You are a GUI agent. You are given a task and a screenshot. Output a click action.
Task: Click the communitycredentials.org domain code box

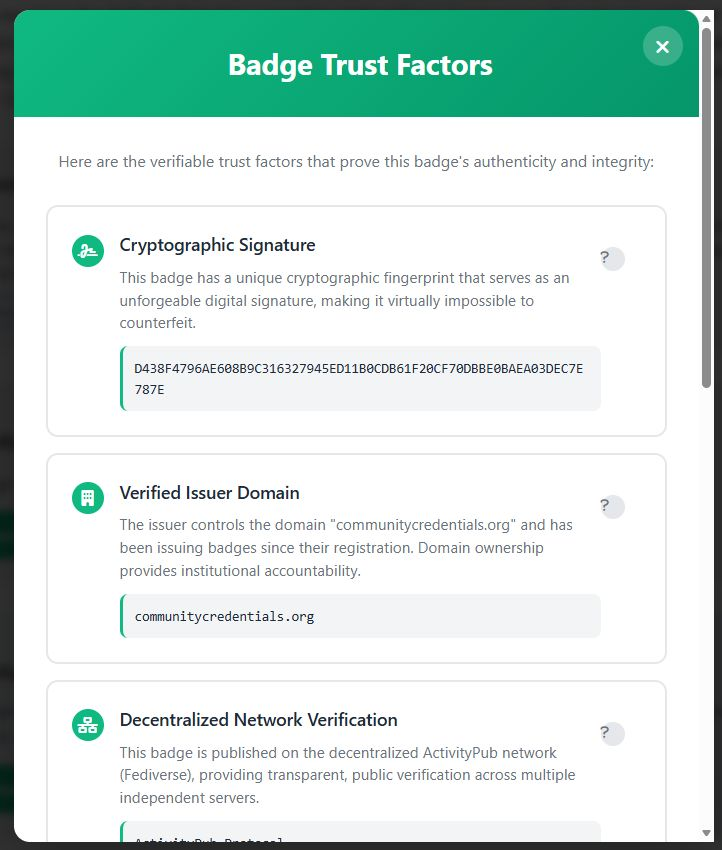pyautogui.click(x=360, y=616)
